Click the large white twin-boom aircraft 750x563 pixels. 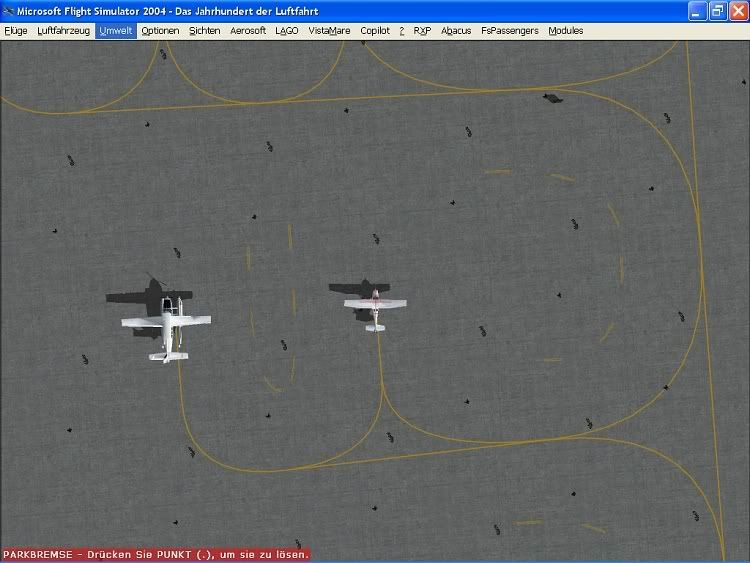tap(166, 329)
